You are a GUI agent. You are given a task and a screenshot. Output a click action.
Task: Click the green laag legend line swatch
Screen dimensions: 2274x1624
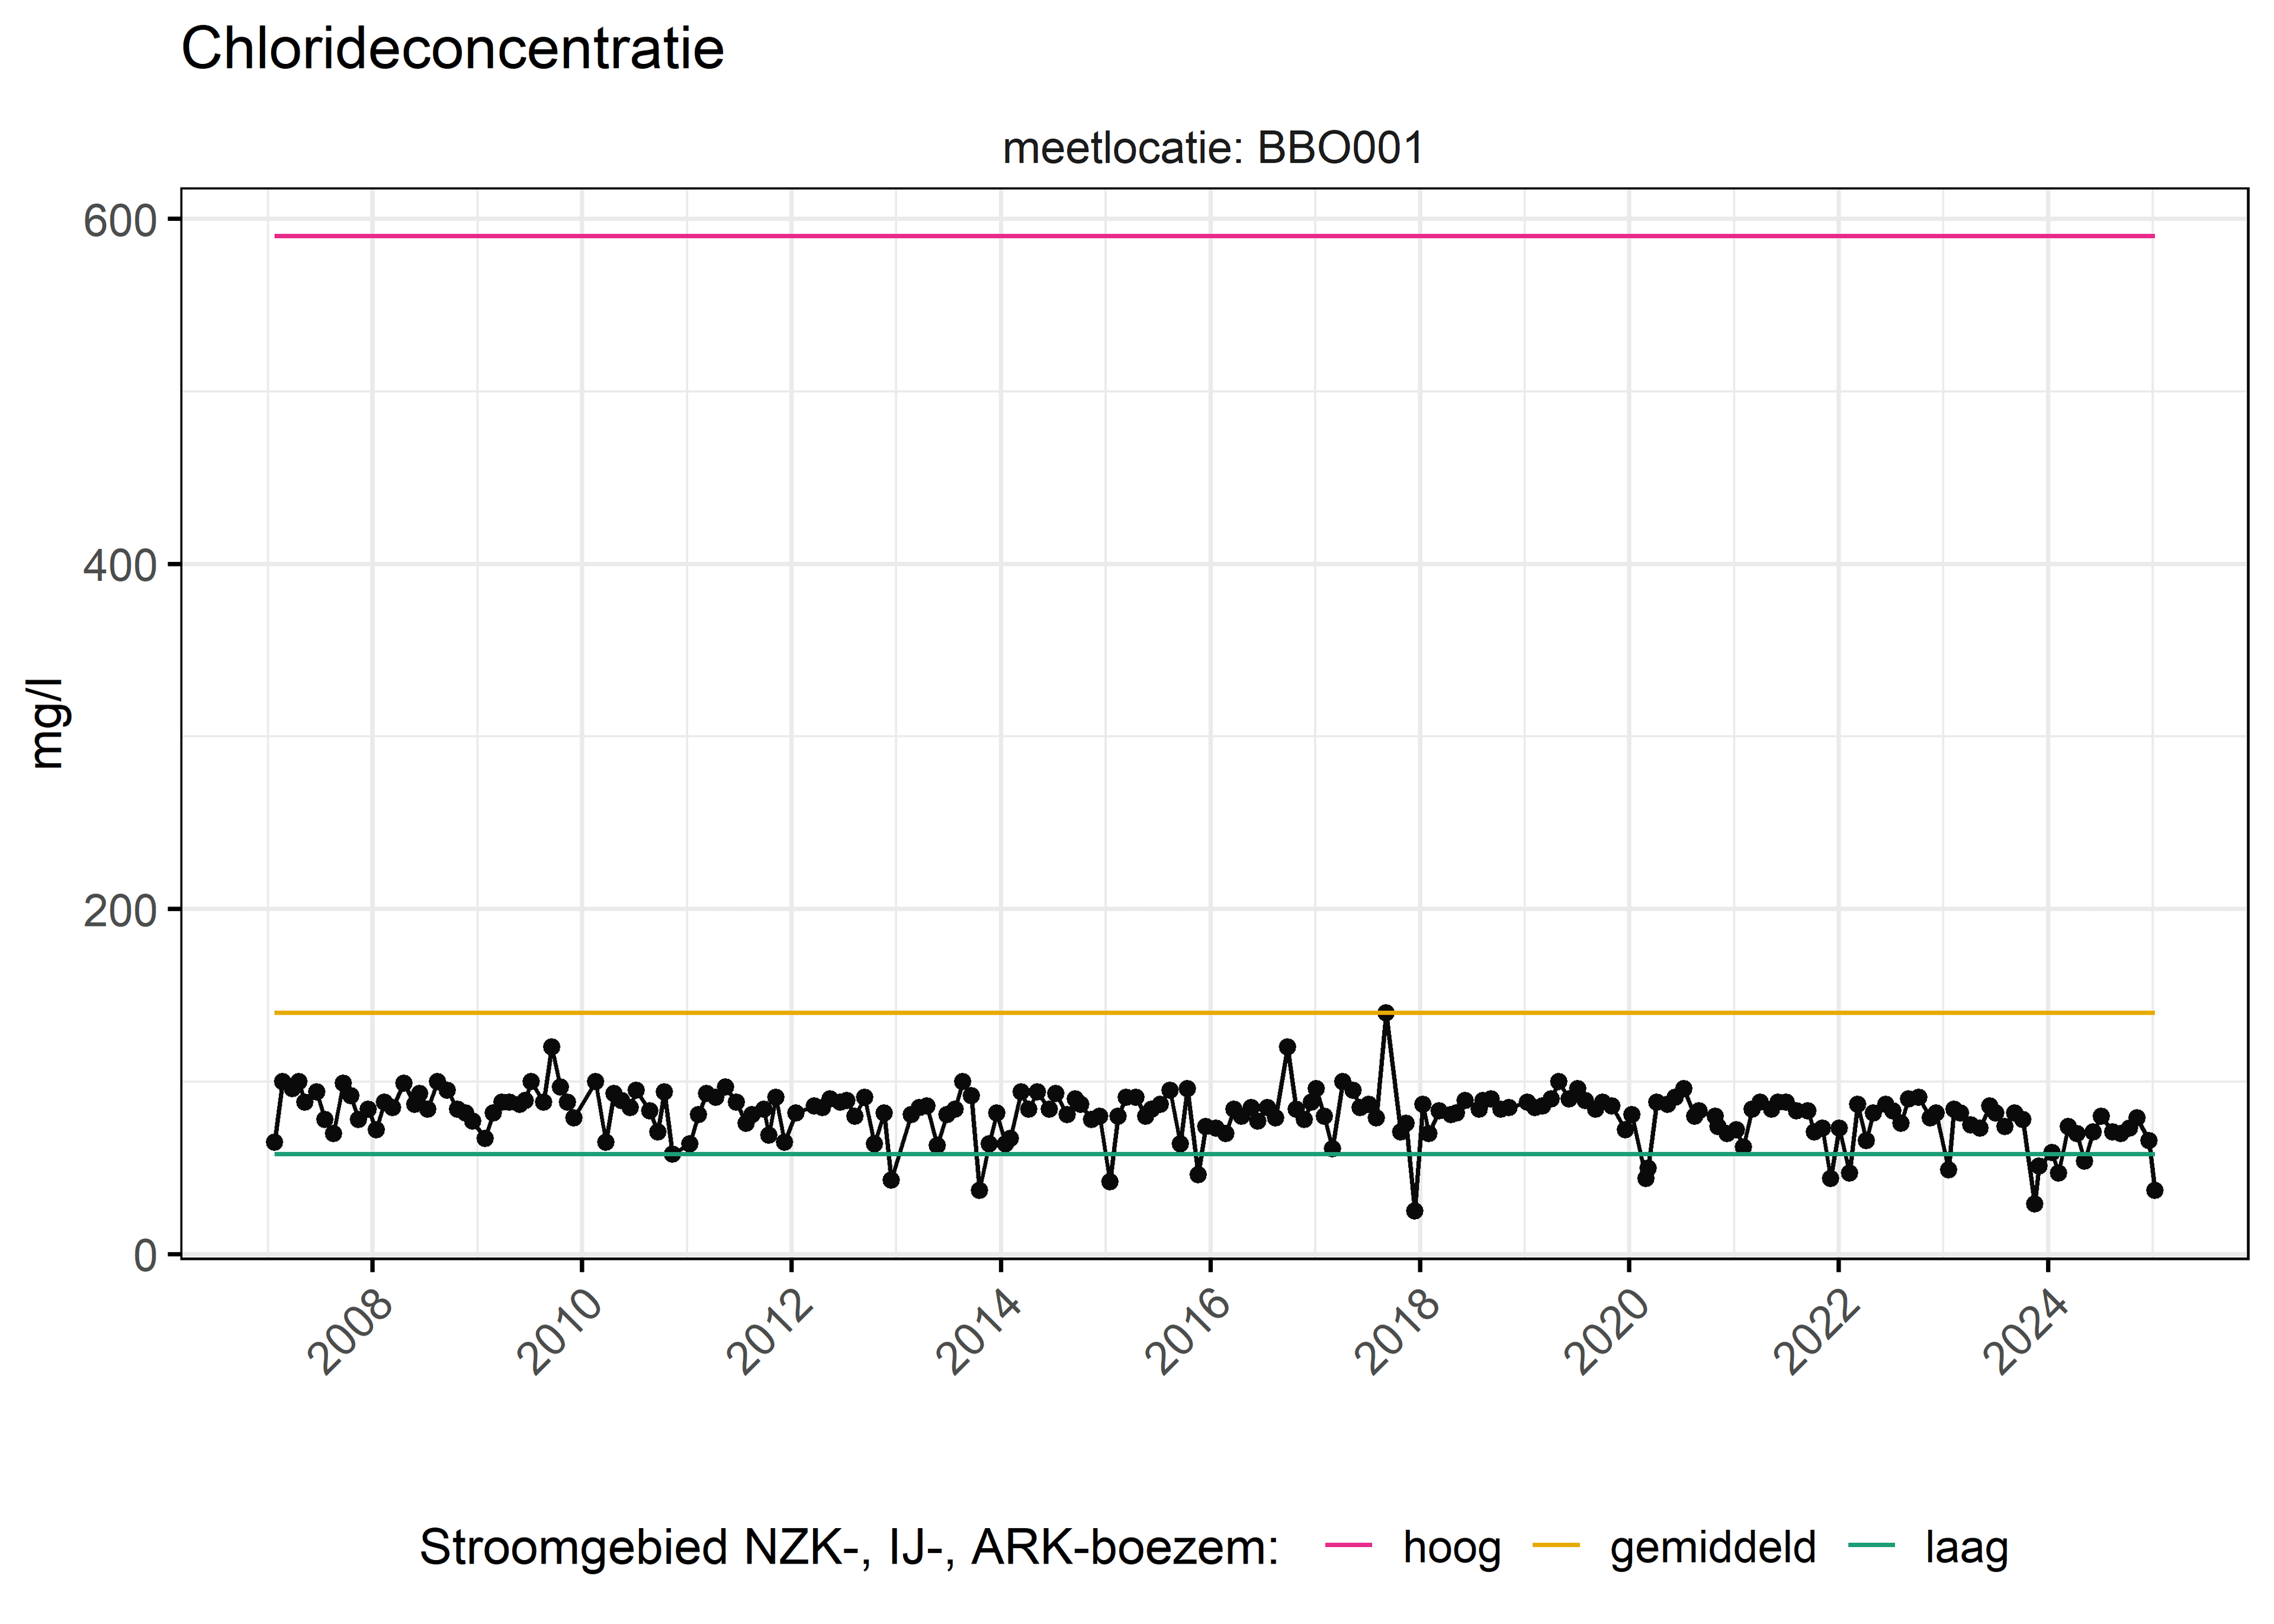[1872, 1546]
